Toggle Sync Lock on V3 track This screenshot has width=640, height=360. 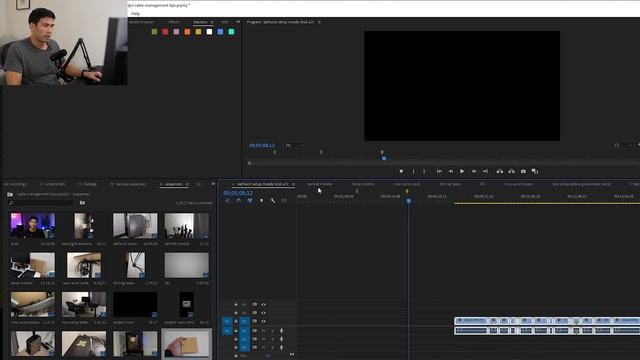(255, 304)
